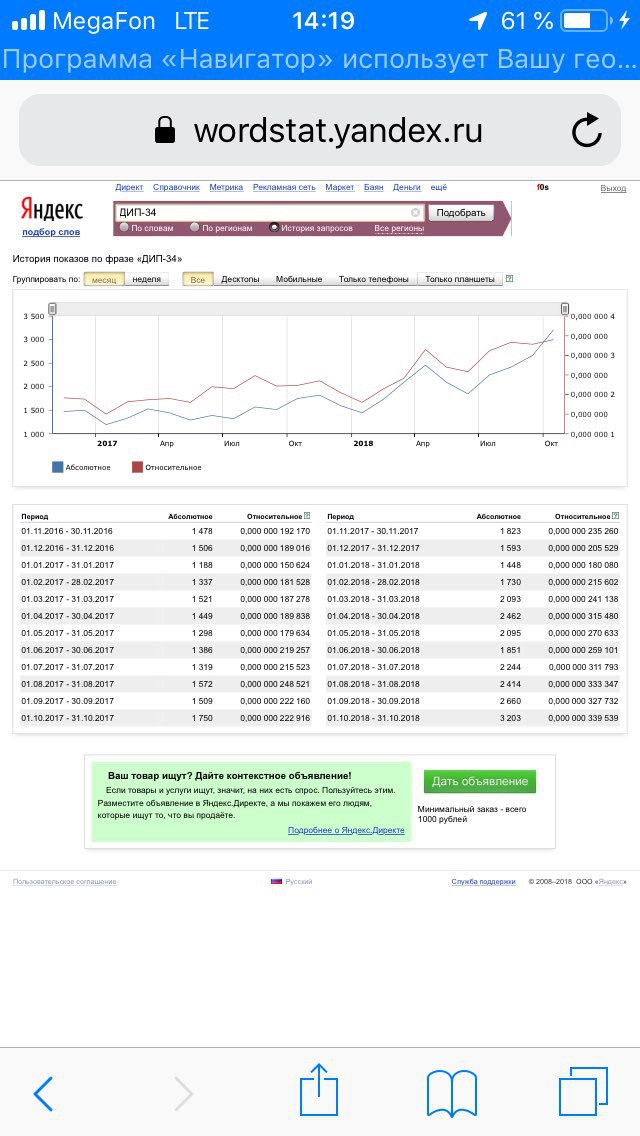This screenshot has width=640, height=1136.
Task: Switch to Десктопы tab
Action: pos(240,280)
